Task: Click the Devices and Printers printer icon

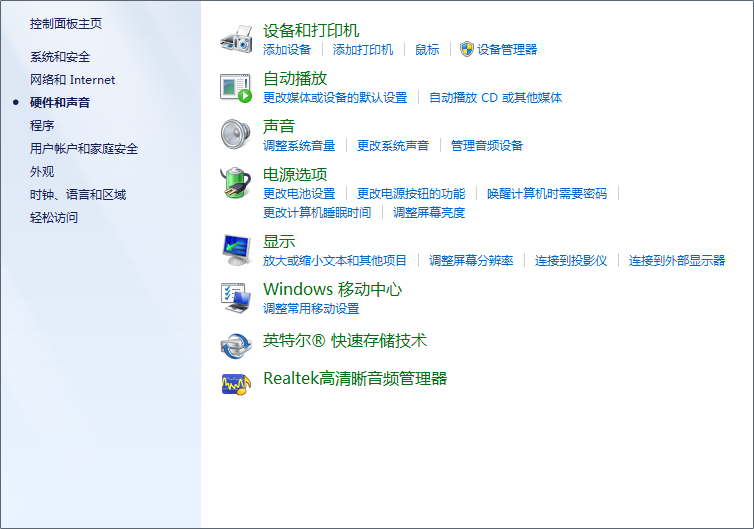Action: [x=236, y=39]
